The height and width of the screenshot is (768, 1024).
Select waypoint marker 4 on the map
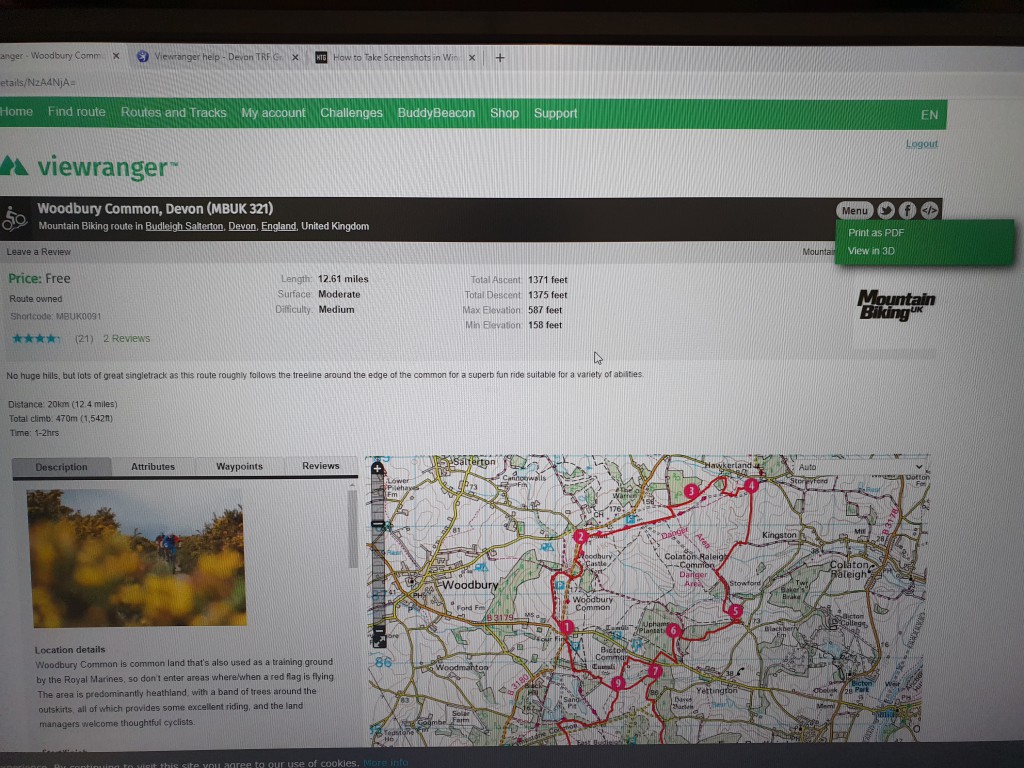click(751, 486)
